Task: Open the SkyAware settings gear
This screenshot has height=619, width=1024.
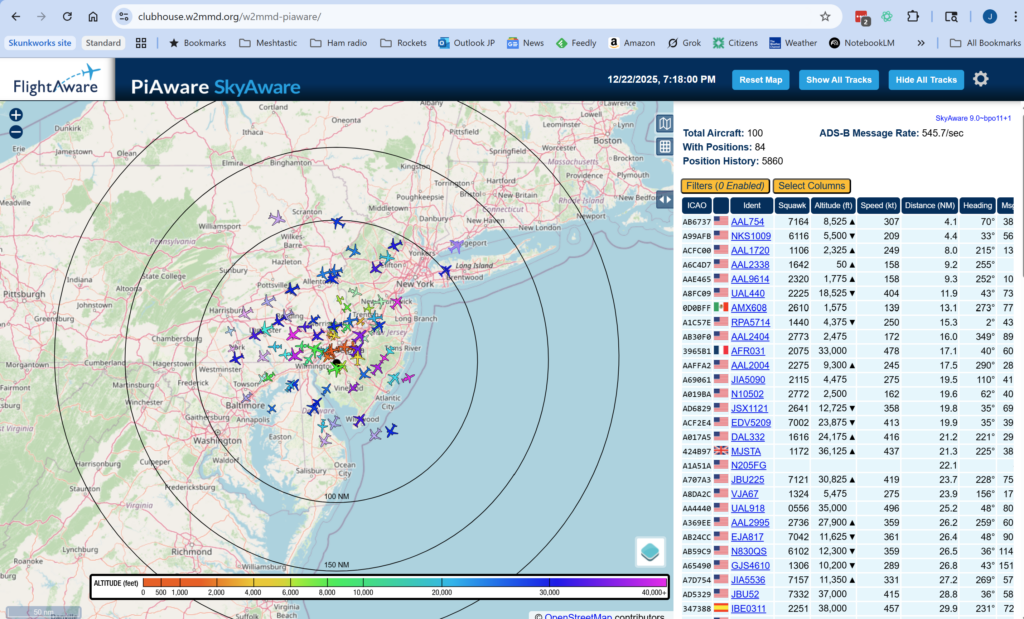Action: tap(981, 79)
